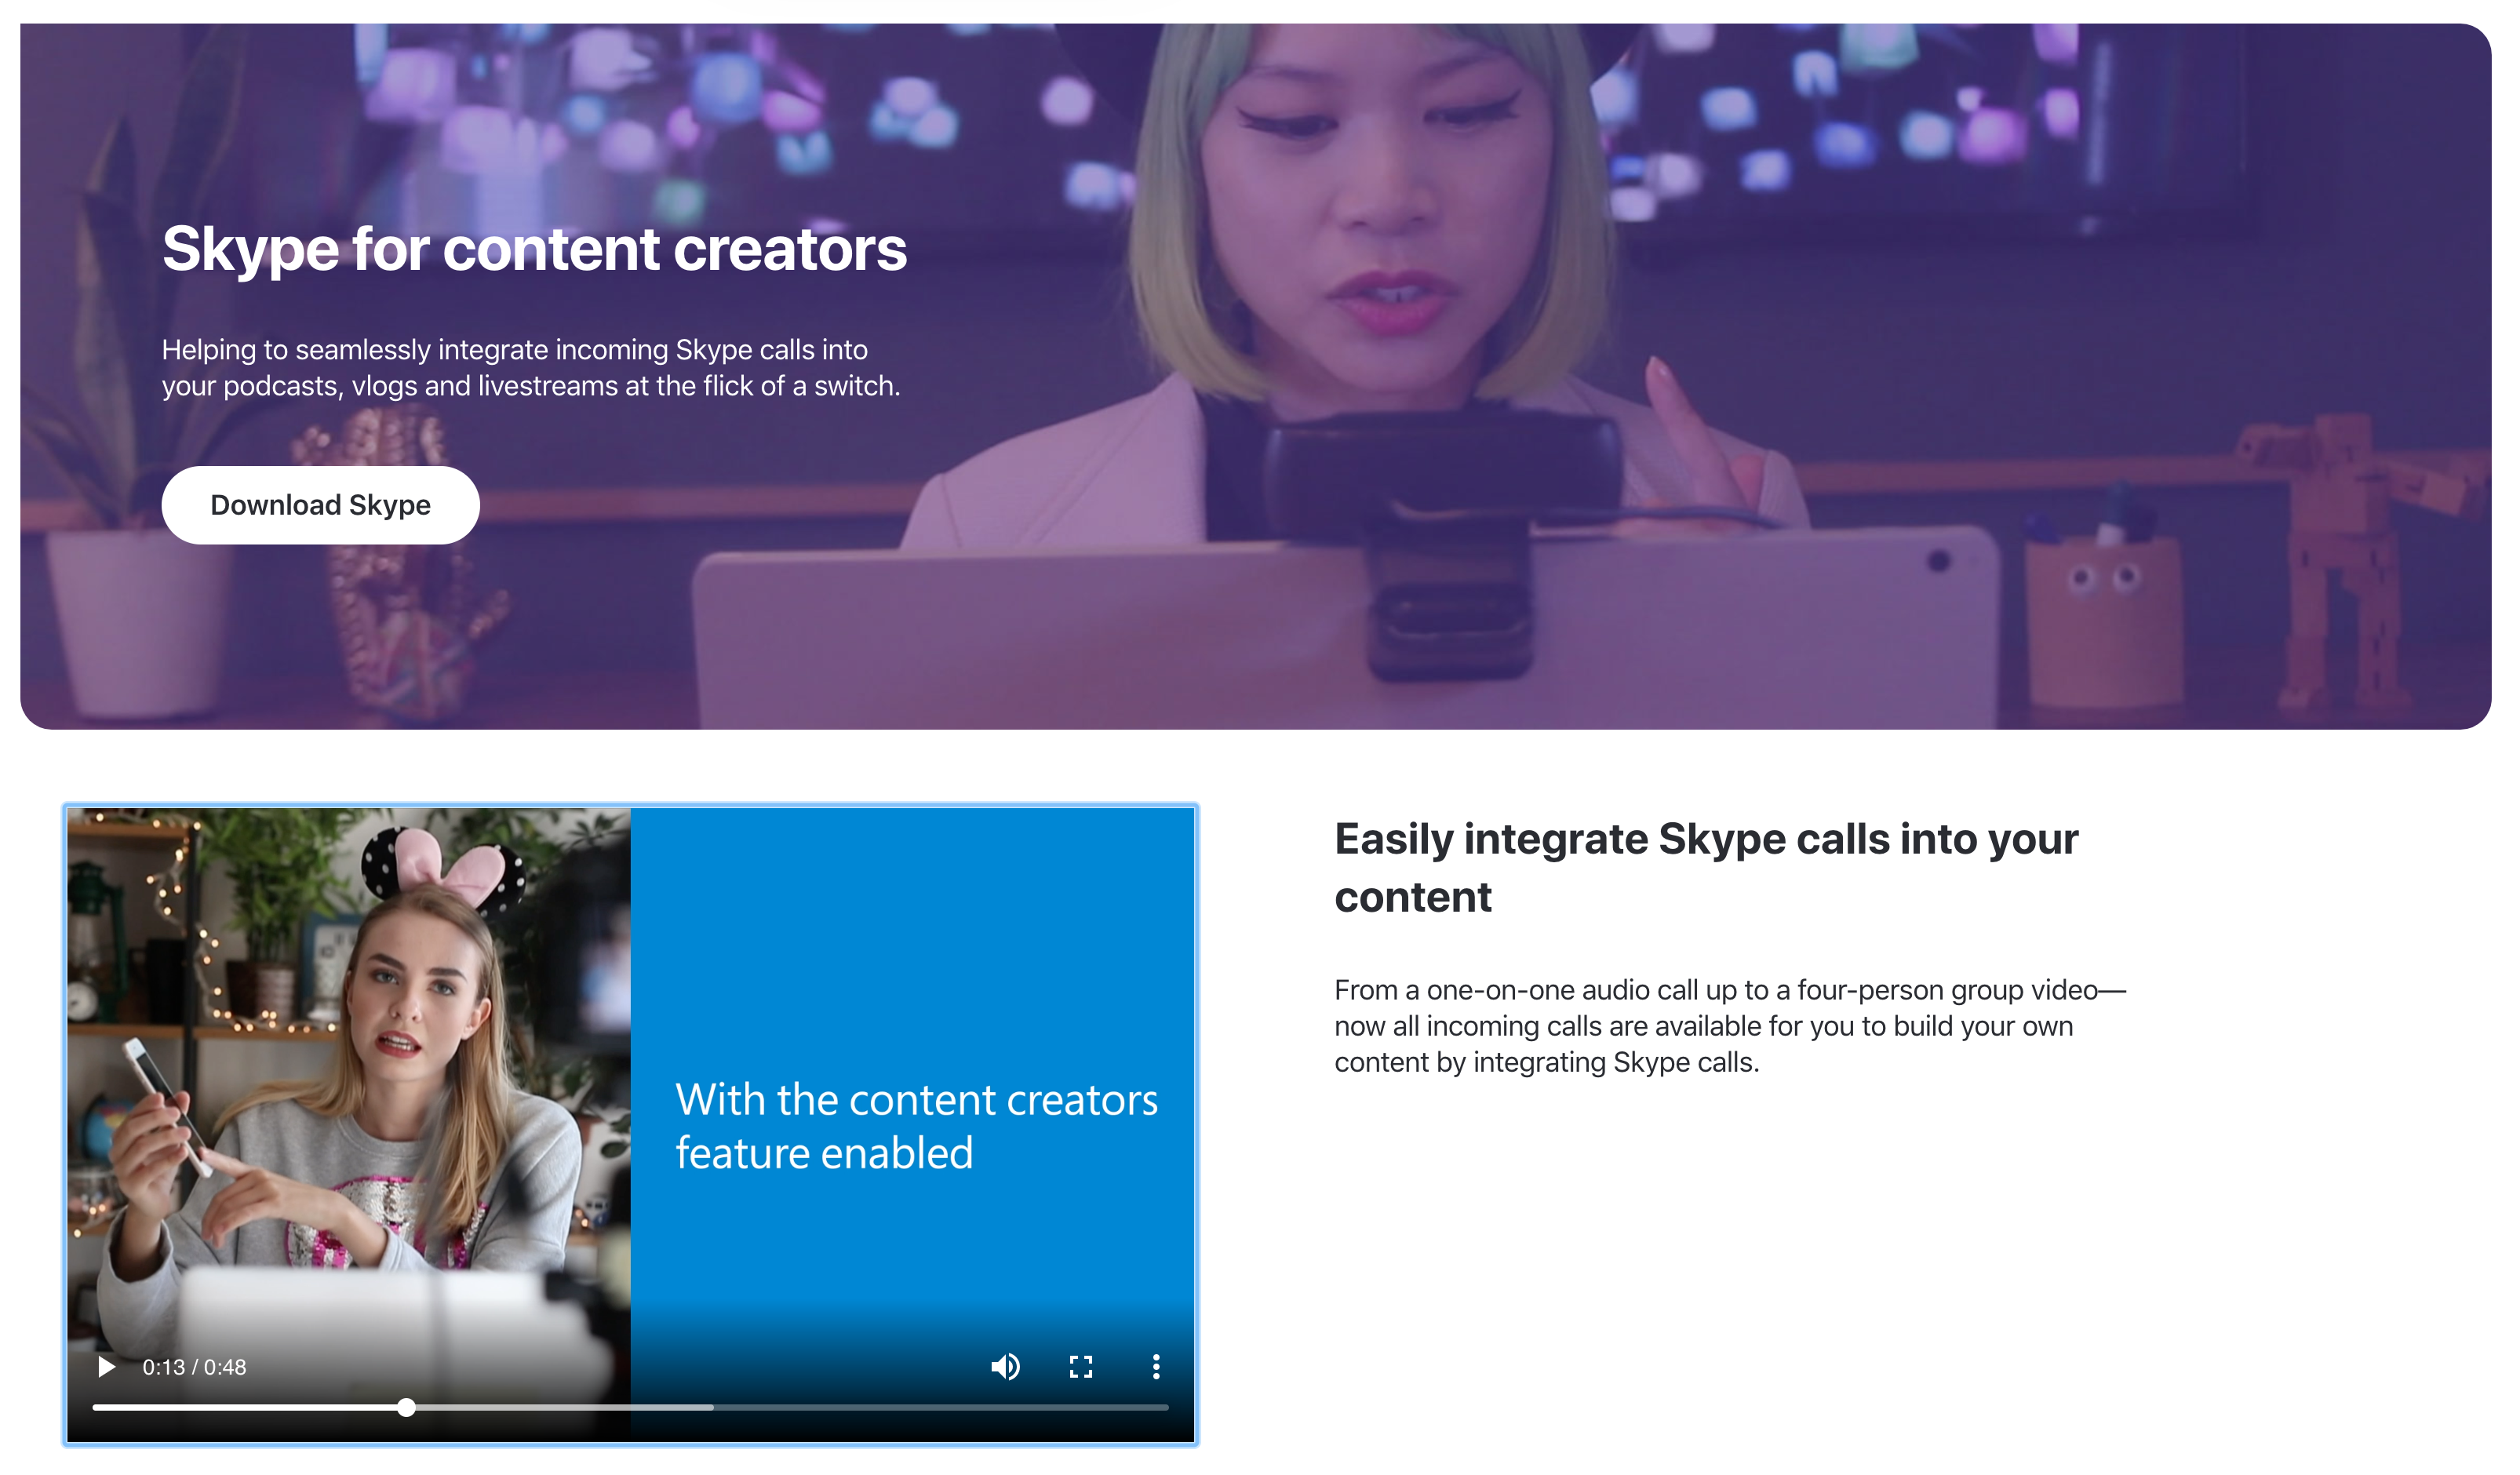
Task: Open the video's three-dot more options menu
Action: coord(1156,1367)
